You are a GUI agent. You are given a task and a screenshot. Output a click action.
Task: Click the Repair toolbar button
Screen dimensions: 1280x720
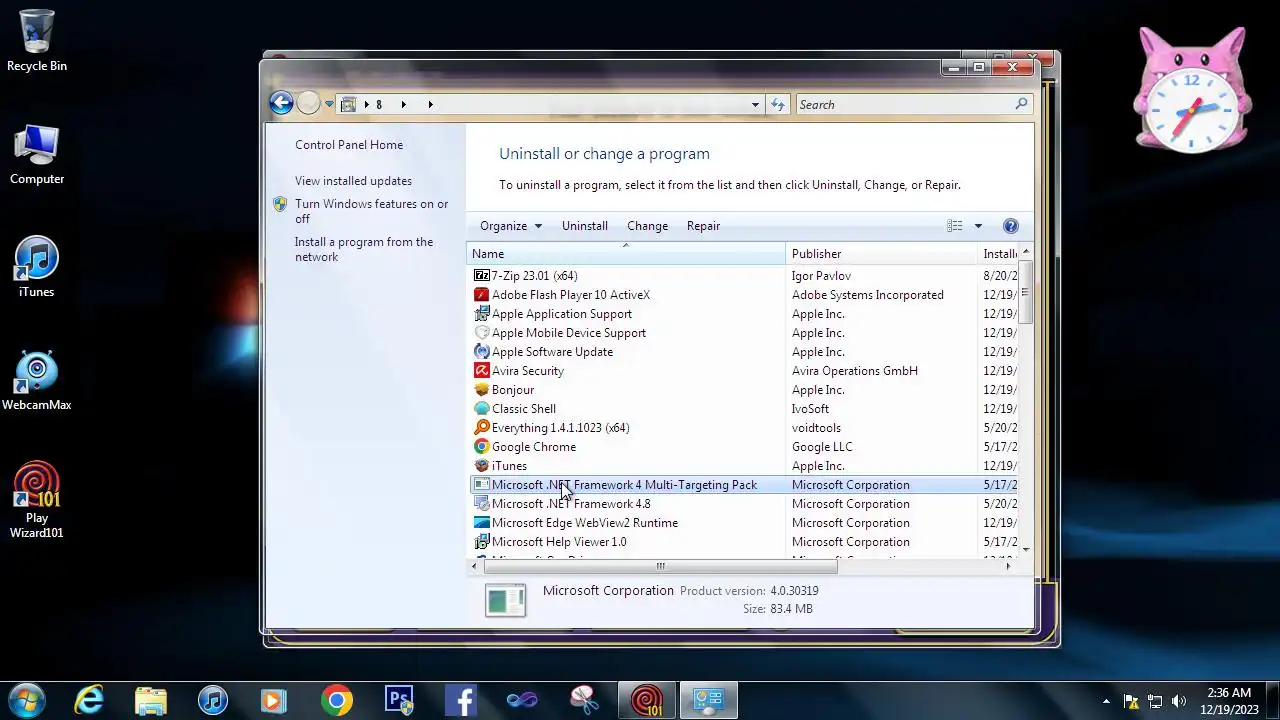coord(703,226)
